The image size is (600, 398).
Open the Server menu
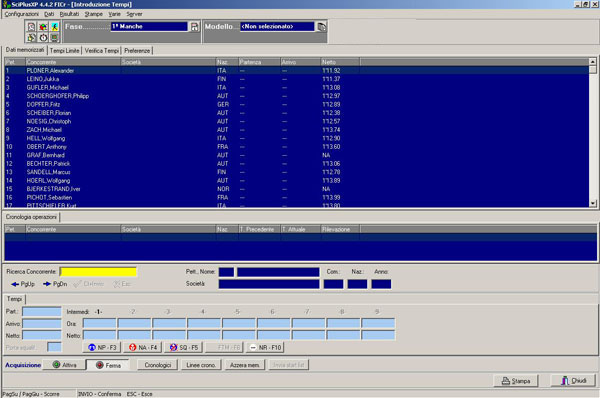134,14
